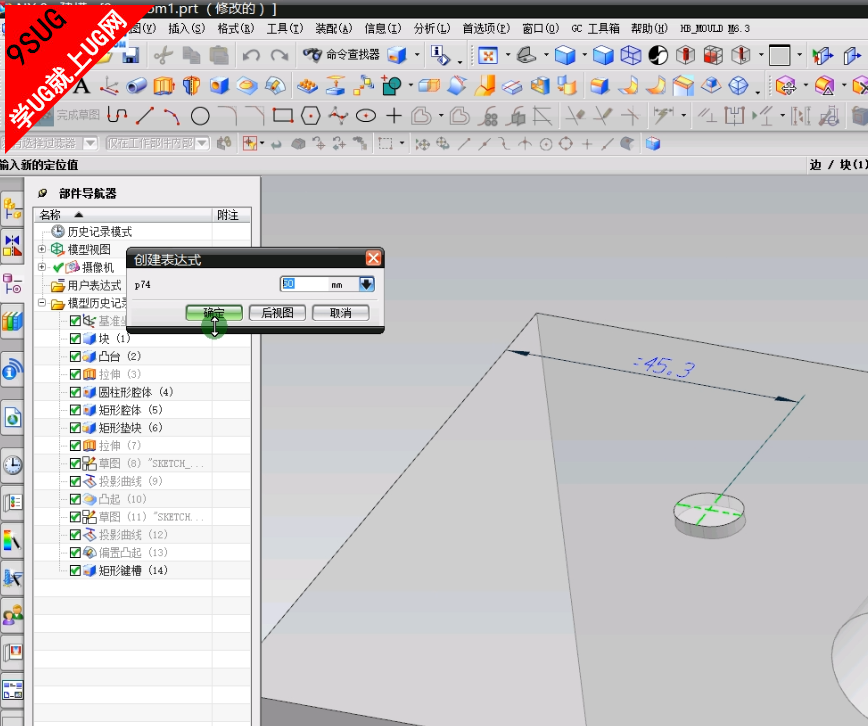Open the 插入(S) menu

187,29
